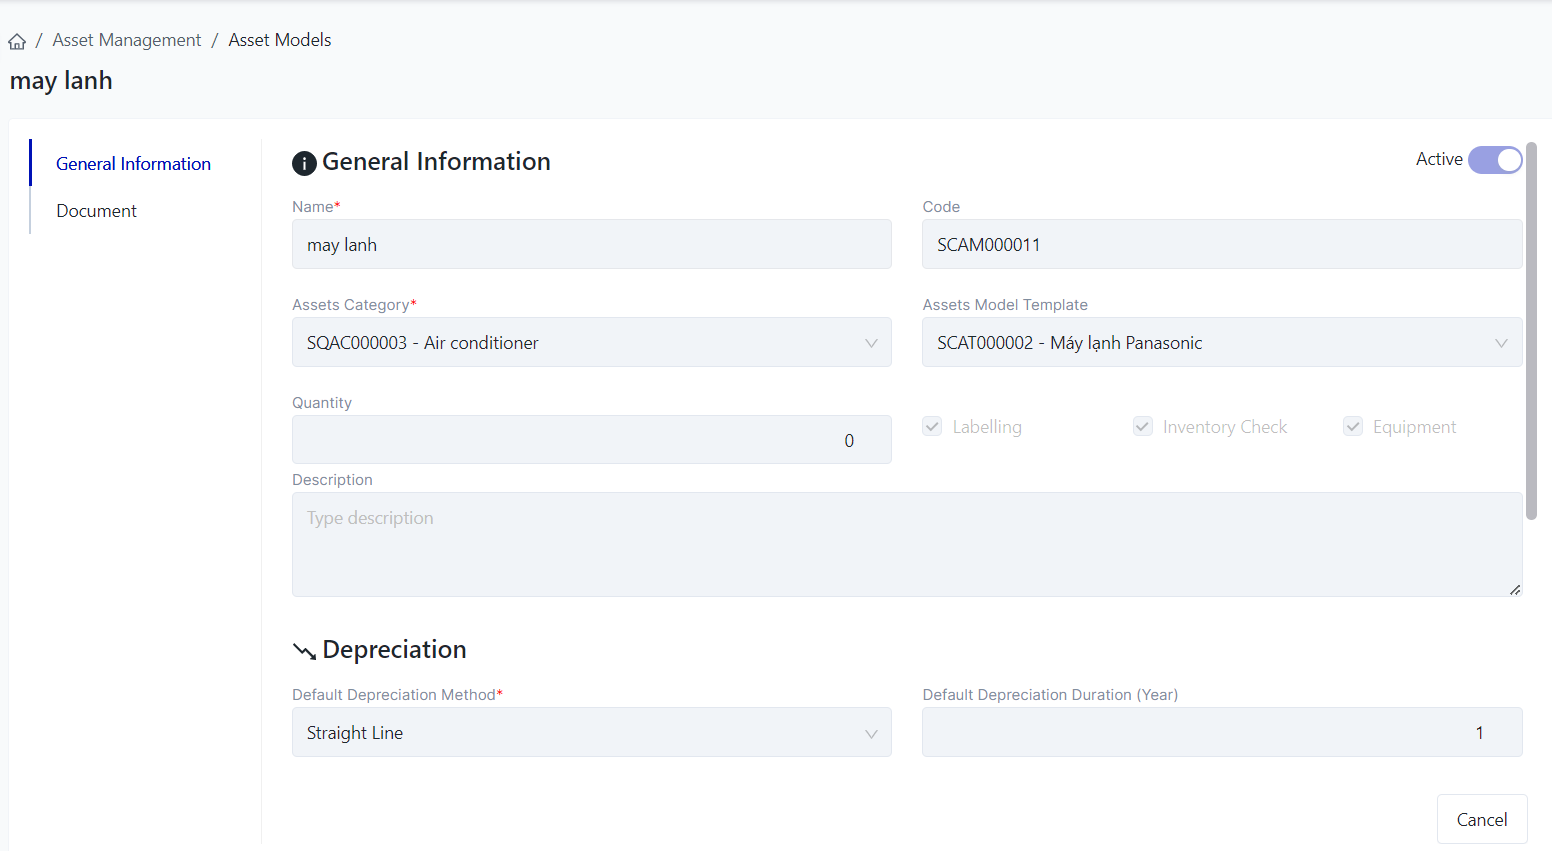
Task: Click the home icon in breadcrumb
Action: [17, 41]
